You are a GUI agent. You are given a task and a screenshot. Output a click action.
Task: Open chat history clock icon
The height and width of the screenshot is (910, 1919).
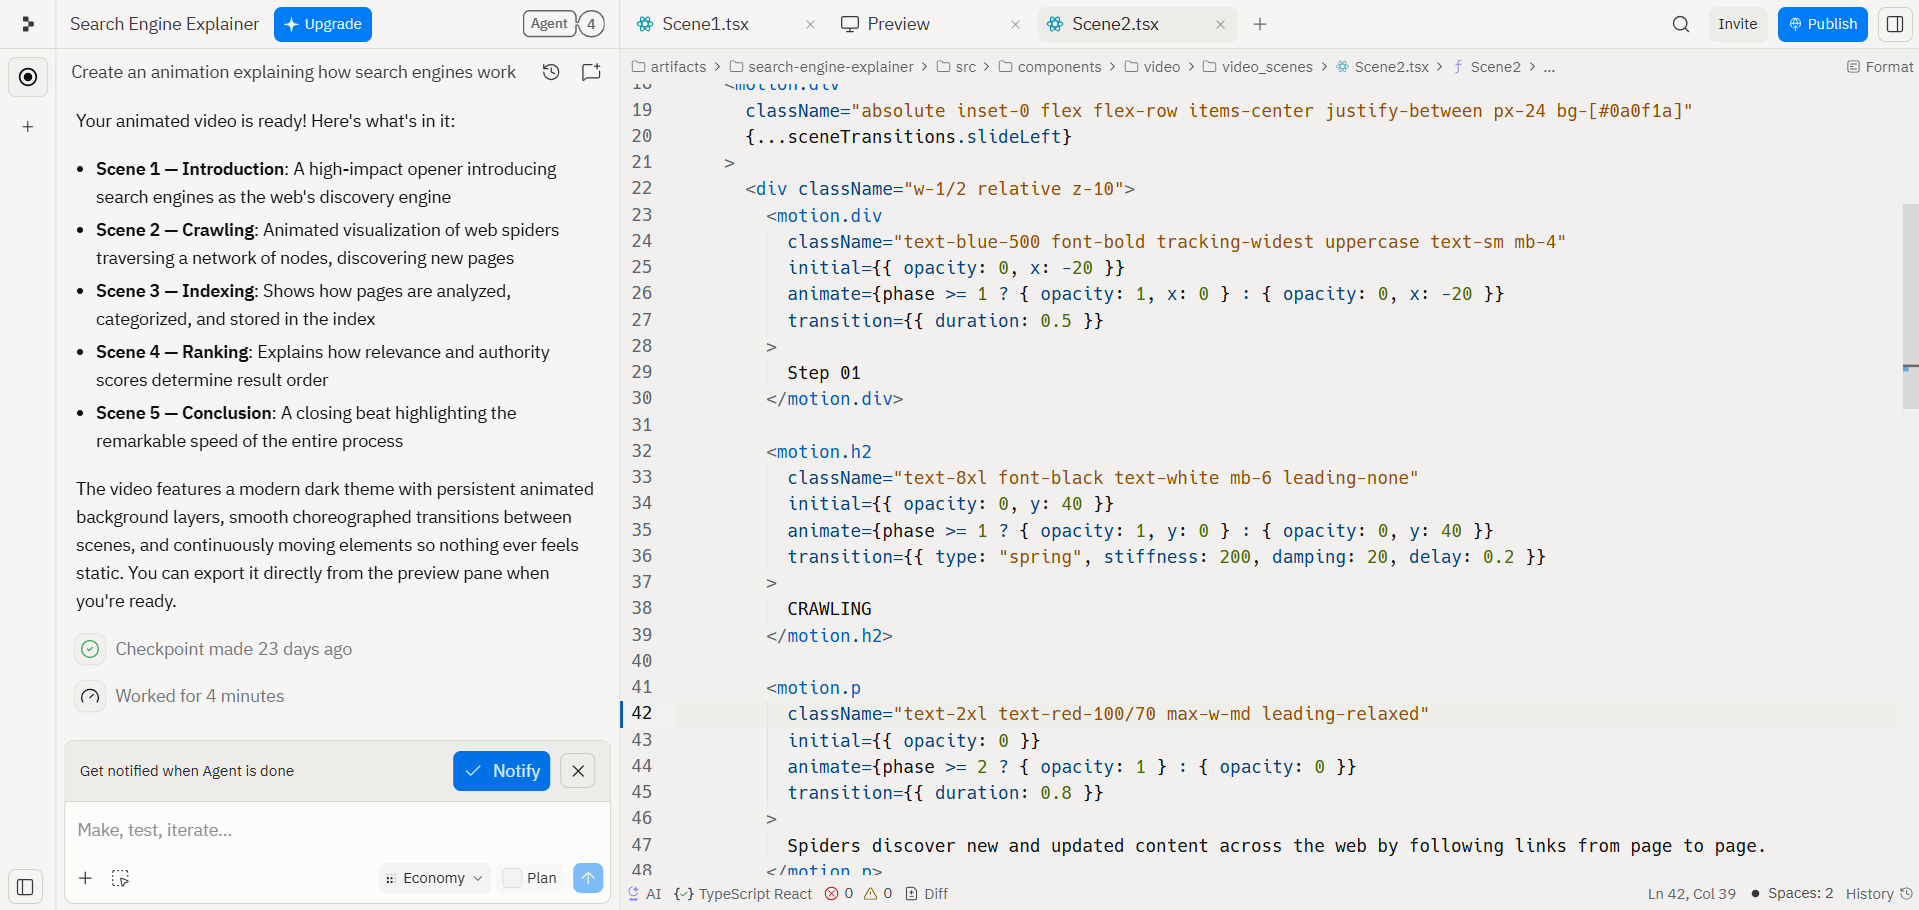pos(551,72)
